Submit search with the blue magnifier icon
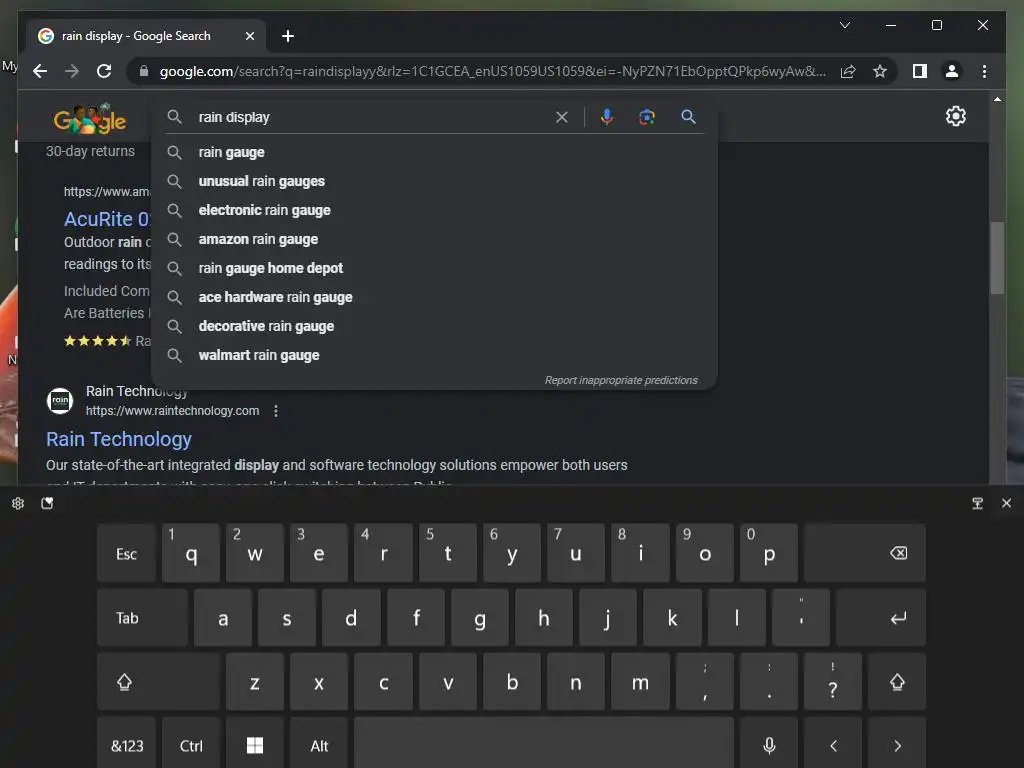1024x768 pixels. click(x=688, y=117)
